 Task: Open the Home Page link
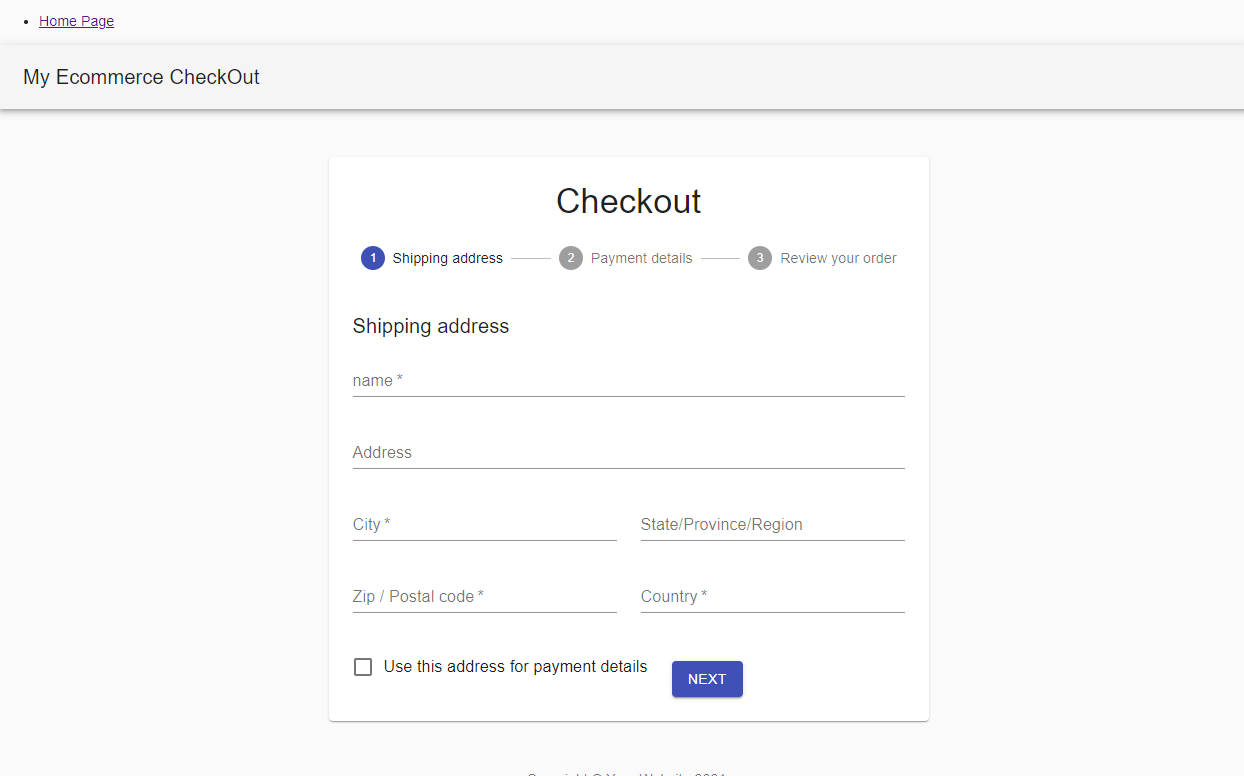(76, 20)
